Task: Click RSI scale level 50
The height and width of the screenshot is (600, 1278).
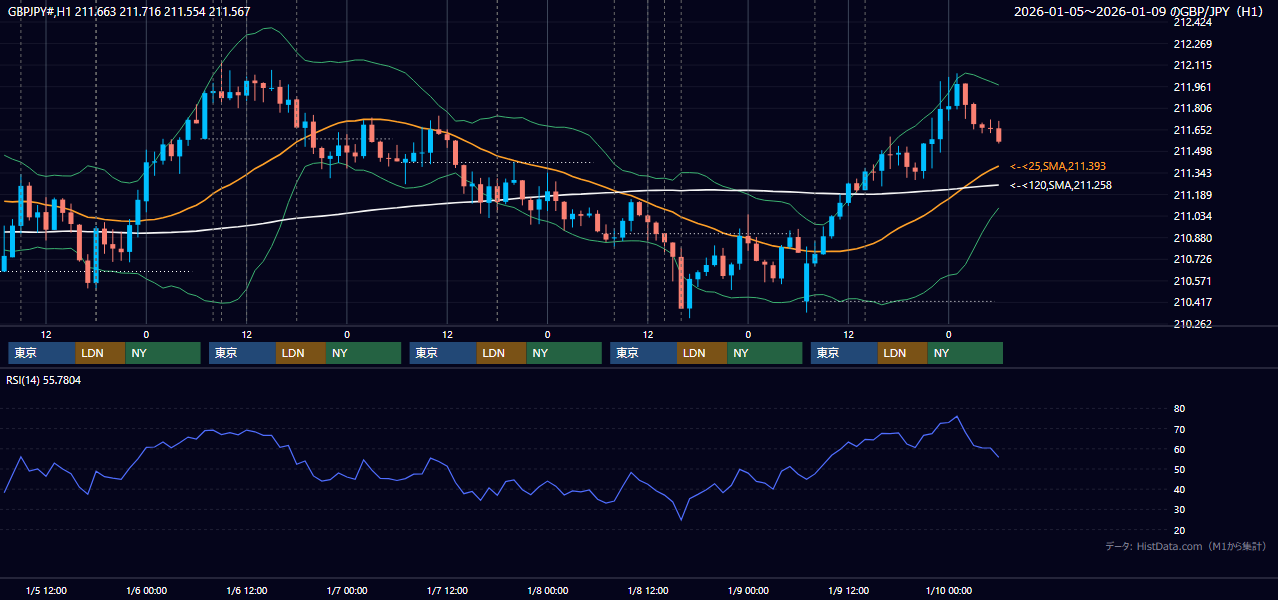Action: [x=1179, y=469]
